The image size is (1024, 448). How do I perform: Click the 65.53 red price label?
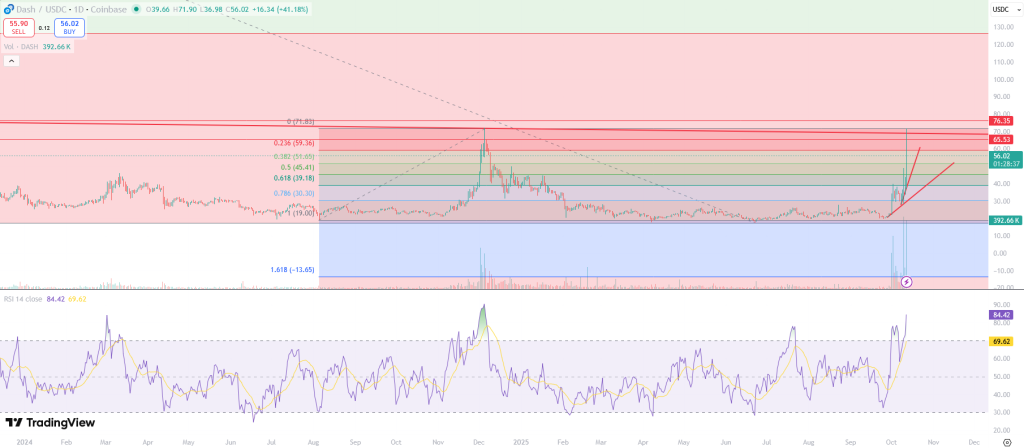pos(1001,139)
